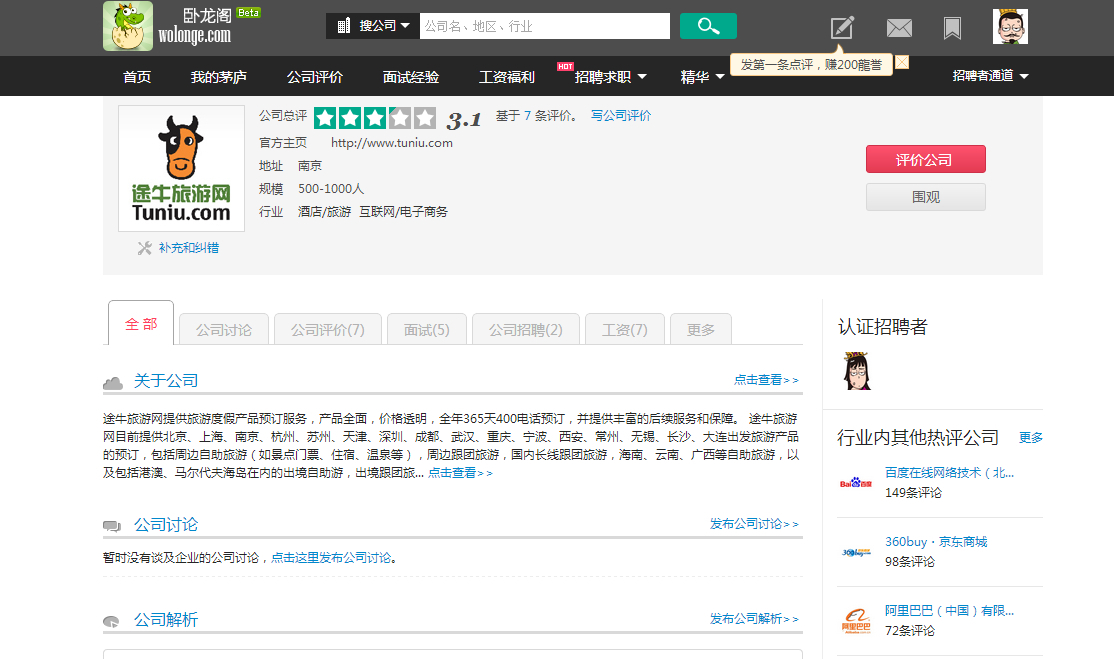Screen dimensions: 1114x659
Task: Click the 酒店/旅游 industry tag
Action: [324, 212]
